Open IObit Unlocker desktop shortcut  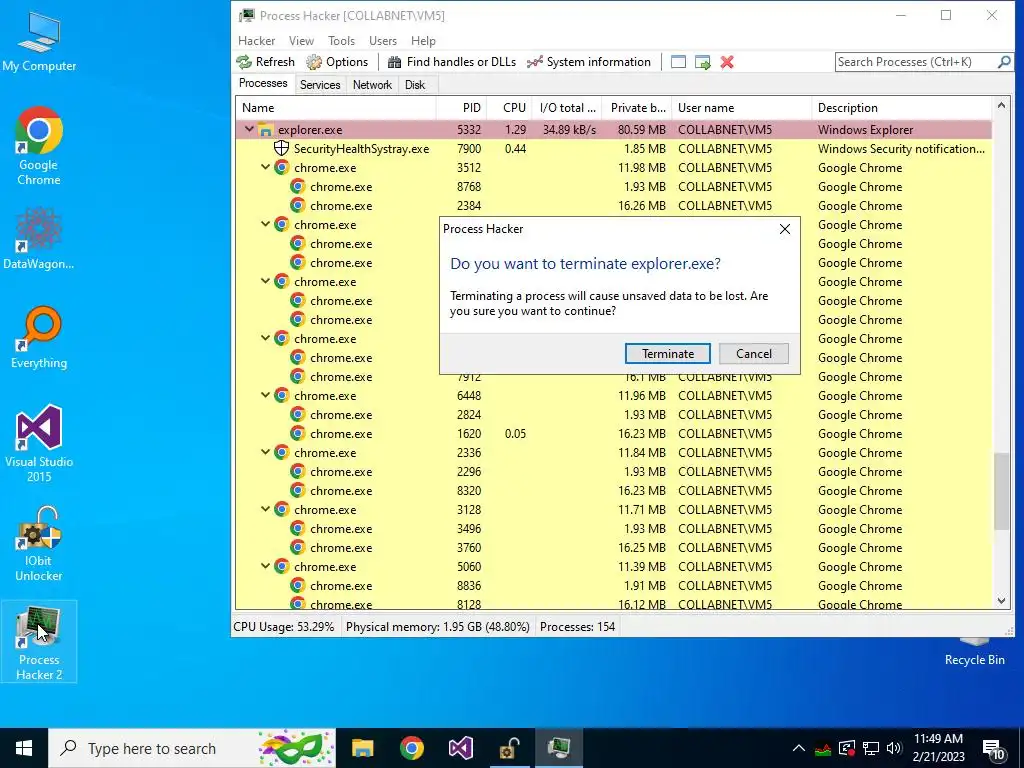coord(39,543)
